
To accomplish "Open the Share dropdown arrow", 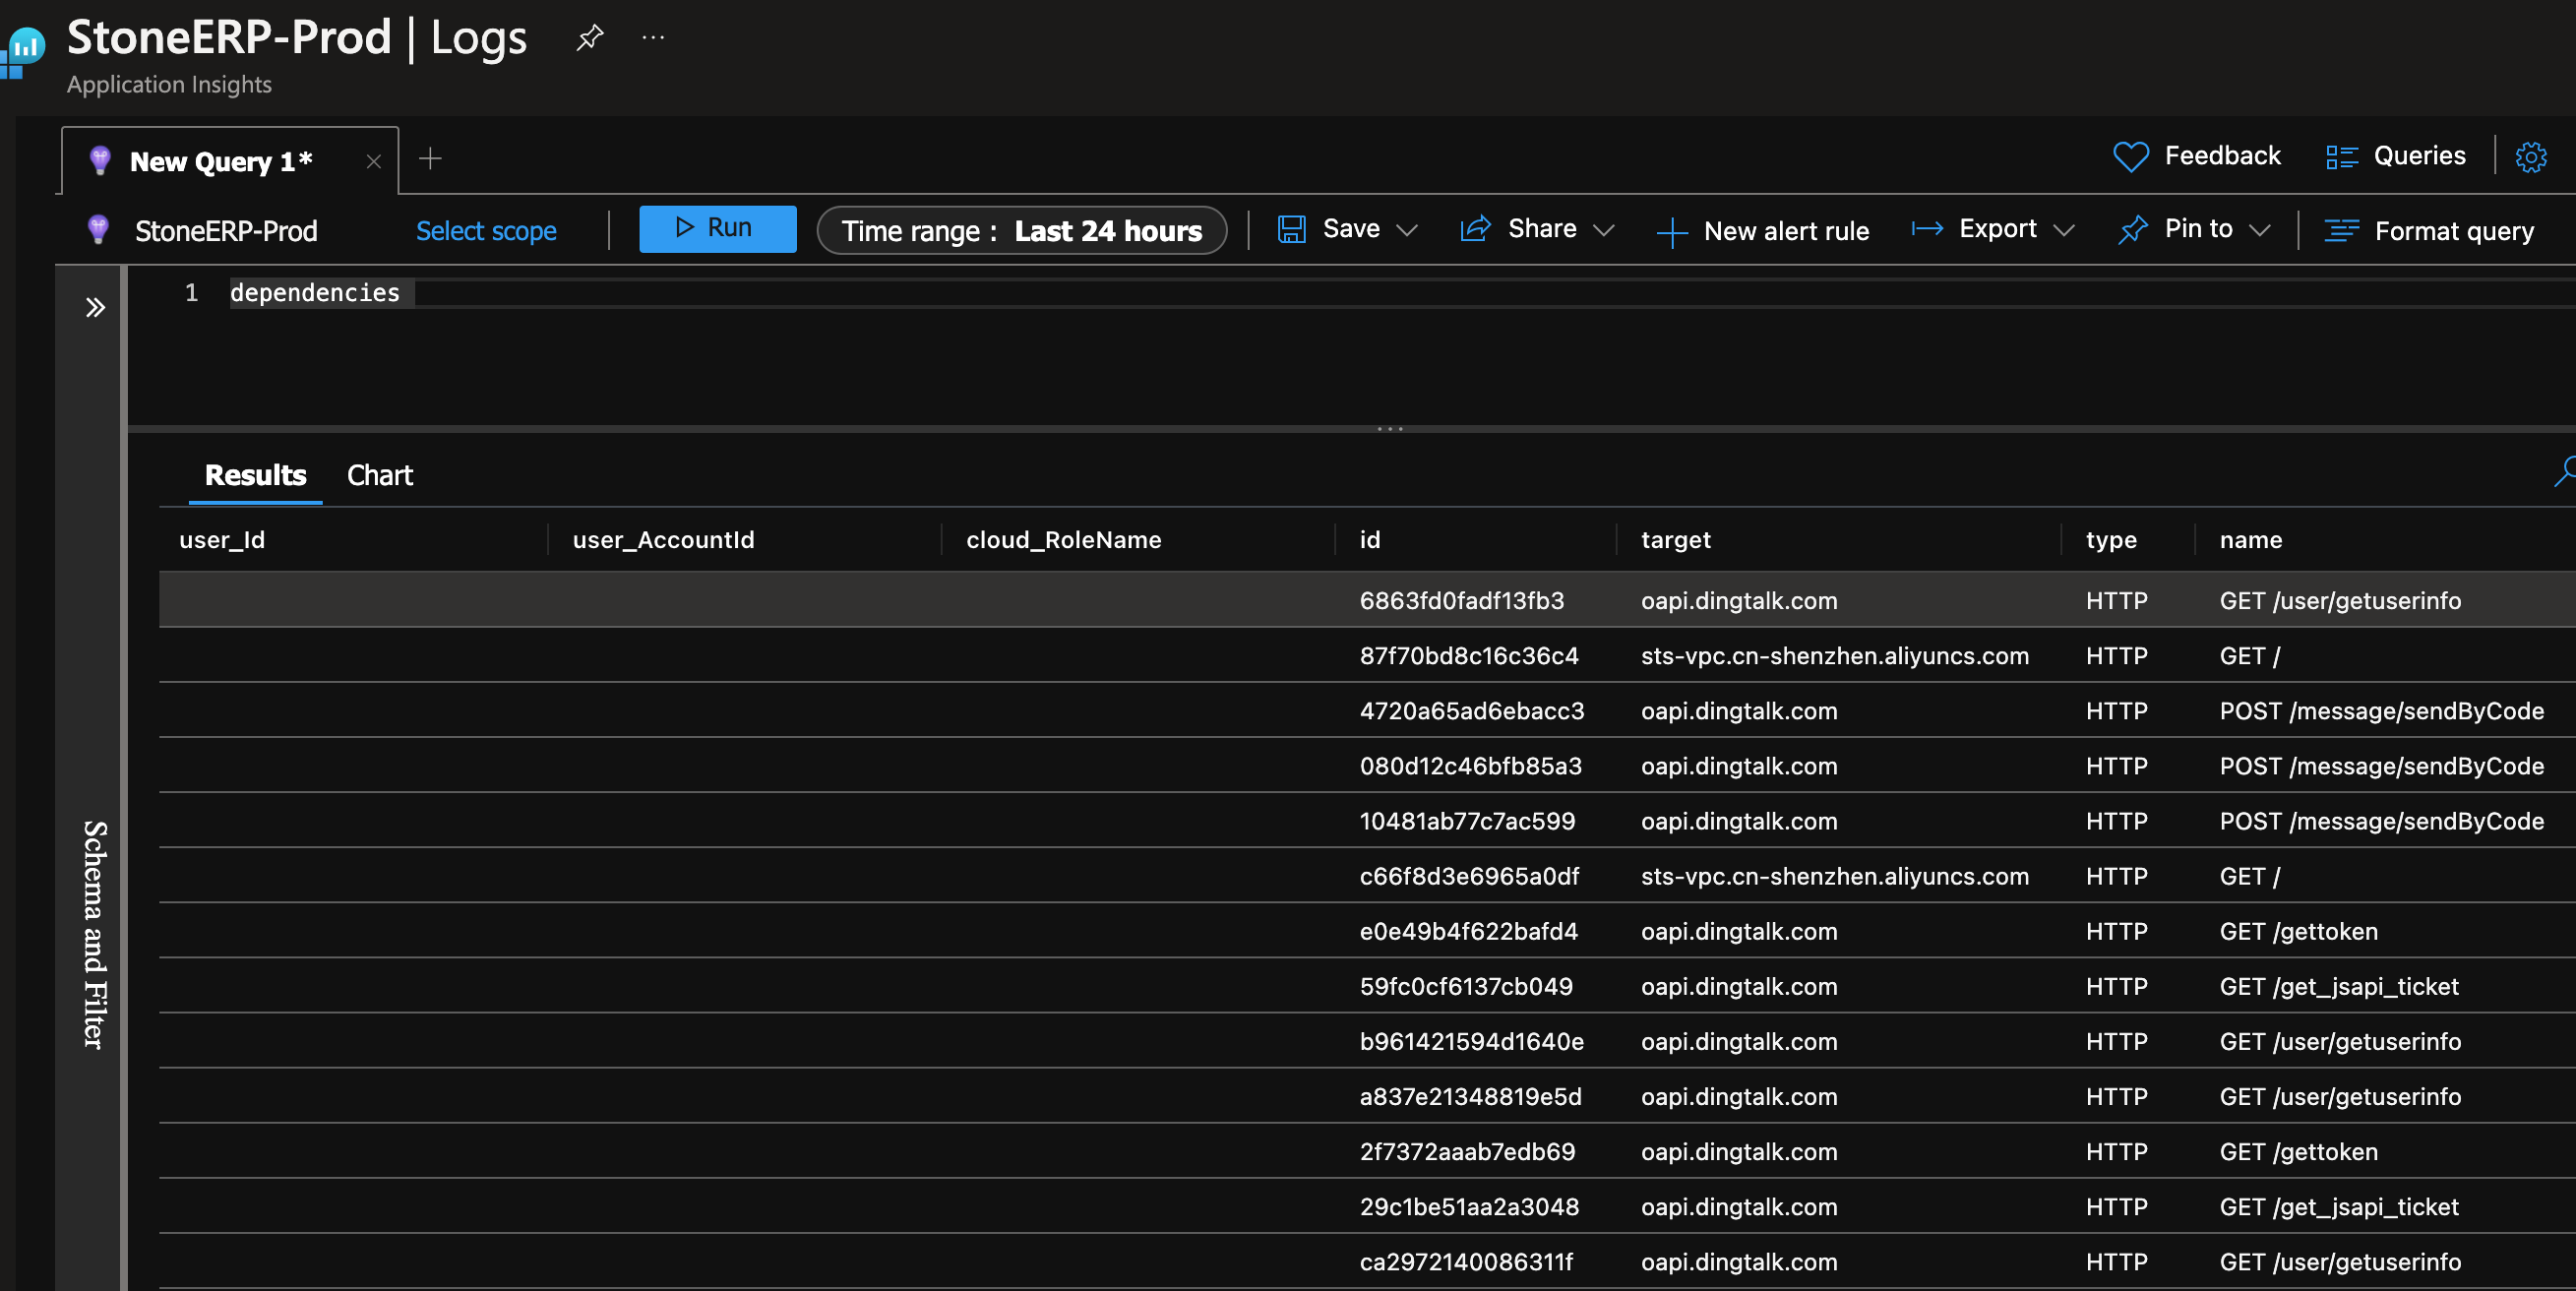I will click(1606, 230).
